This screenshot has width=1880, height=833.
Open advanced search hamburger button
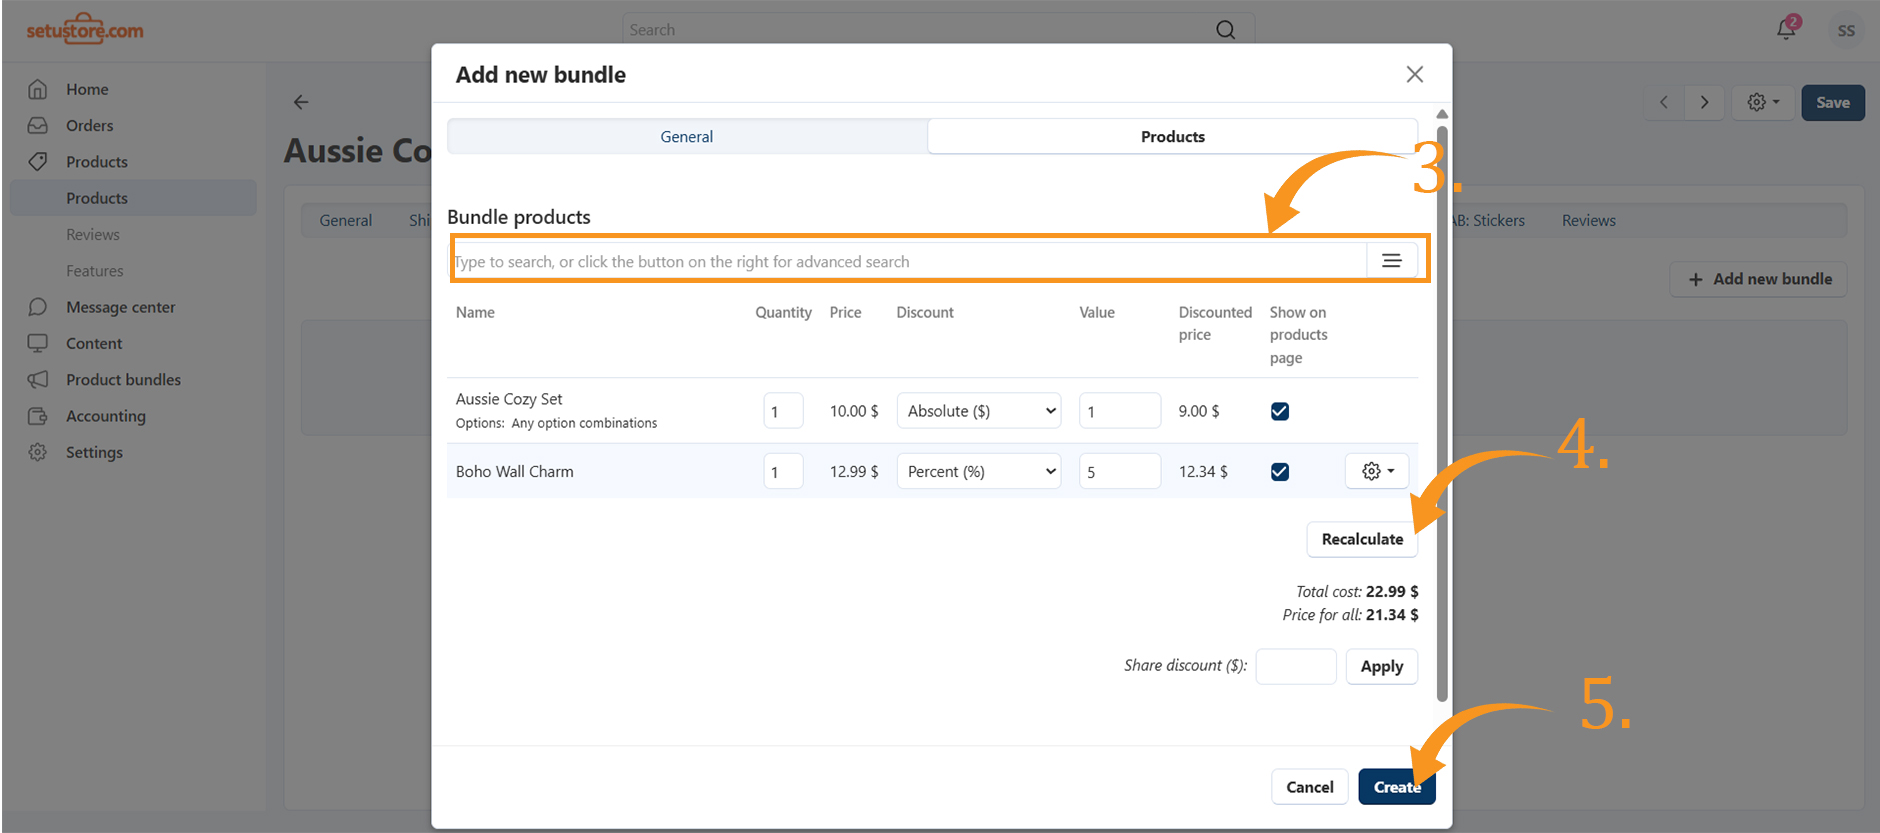1391,261
